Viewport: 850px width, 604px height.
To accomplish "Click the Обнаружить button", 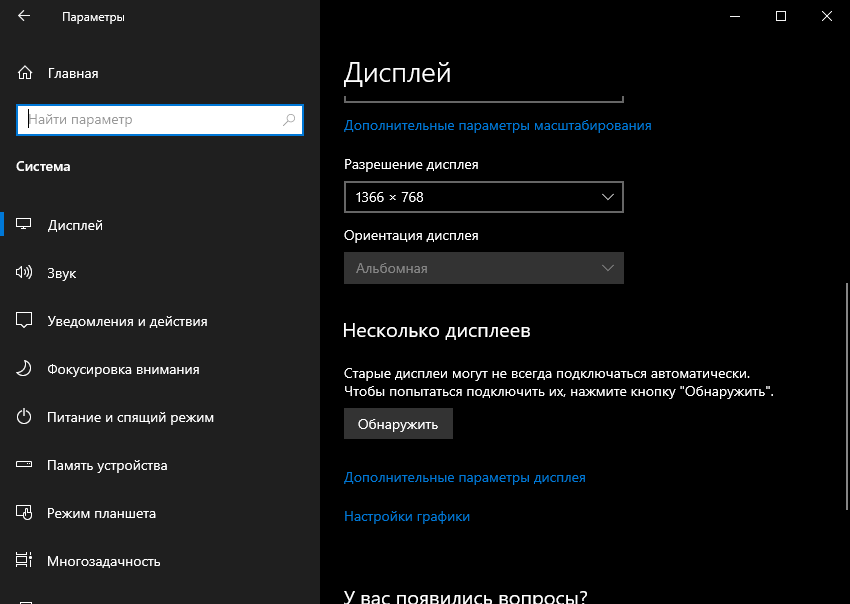I will (398, 423).
